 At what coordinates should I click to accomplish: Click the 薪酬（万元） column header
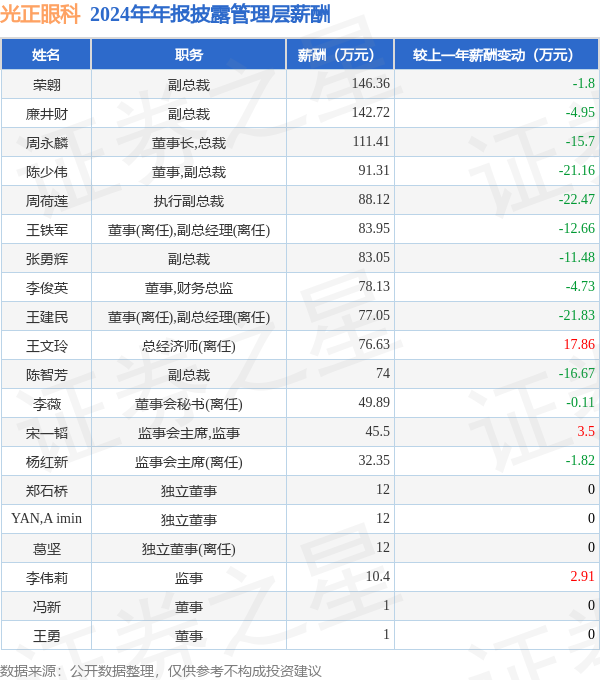pyautogui.click(x=340, y=55)
